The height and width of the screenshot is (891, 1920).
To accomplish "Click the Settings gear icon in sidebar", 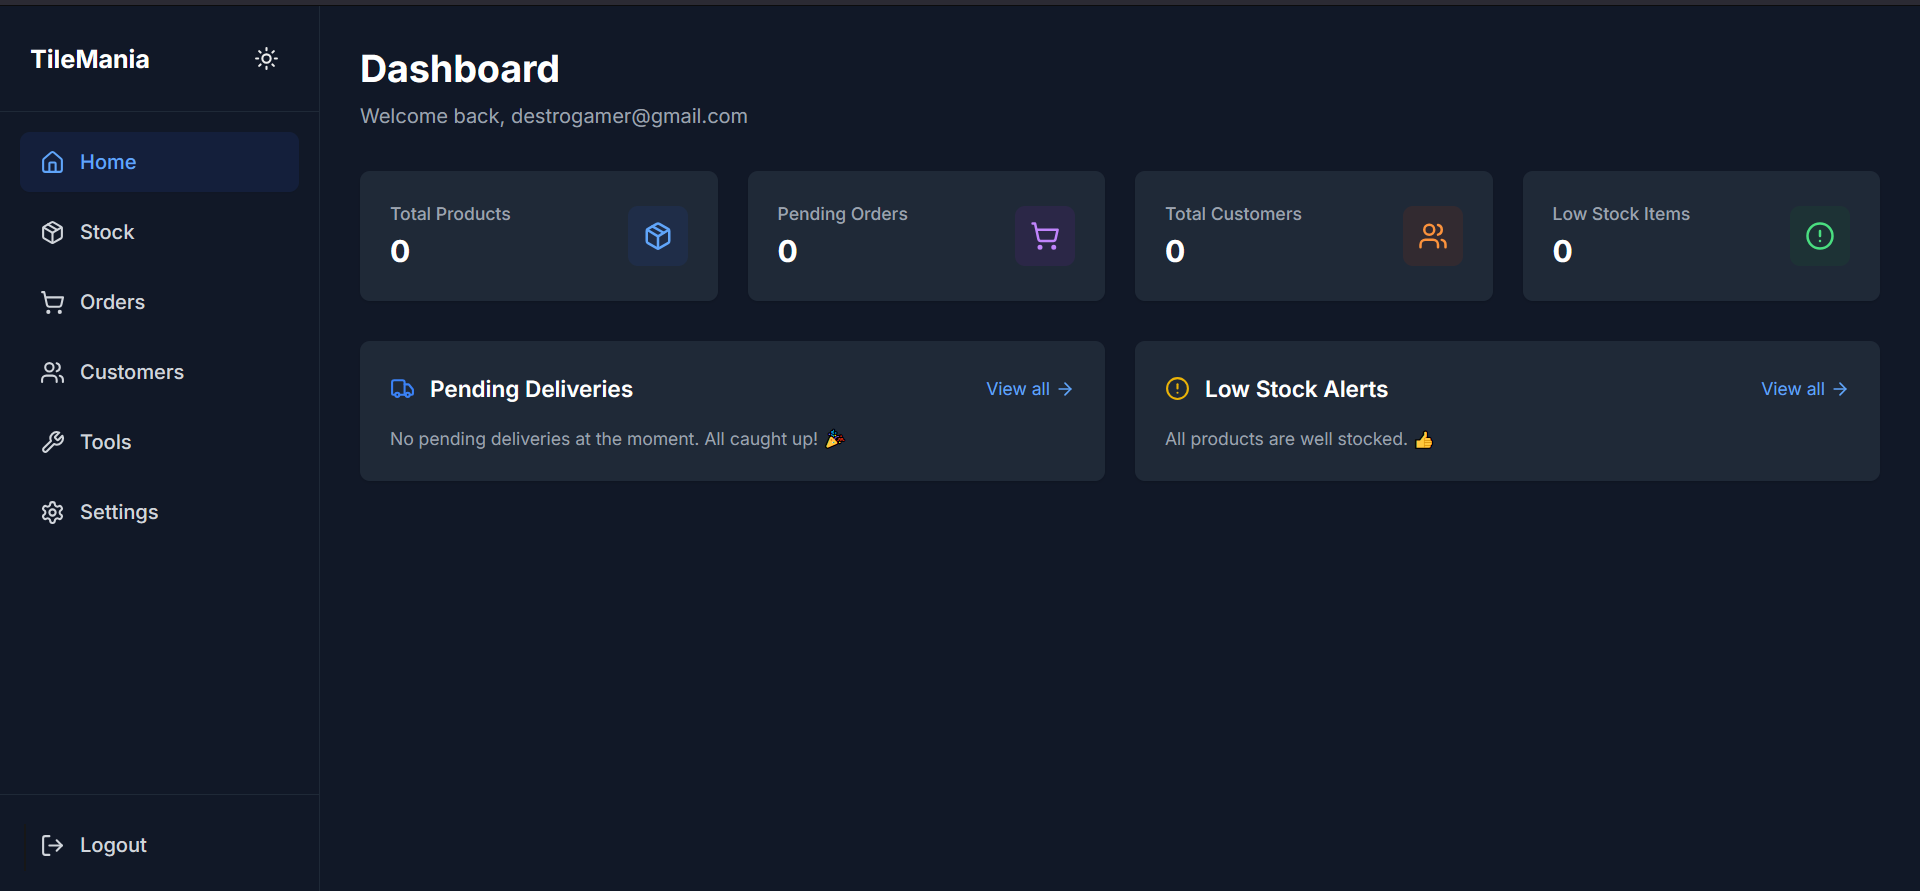I will pyautogui.click(x=53, y=512).
